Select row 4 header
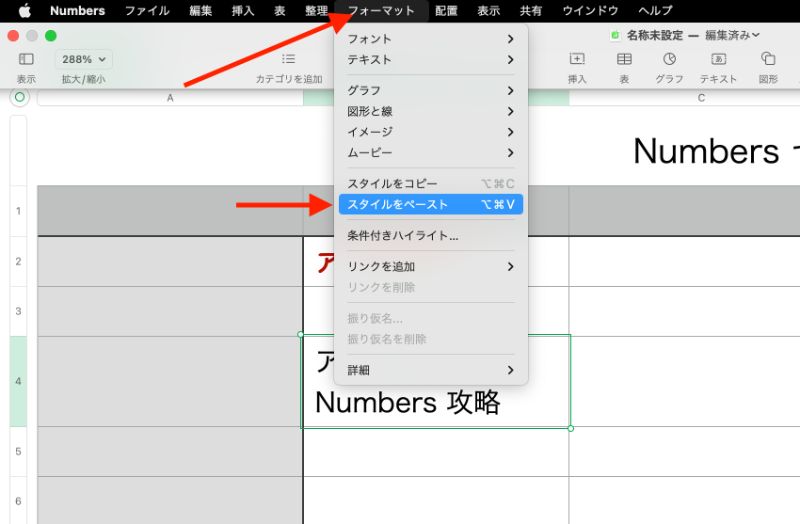Viewport: 800px width, 524px height. point(18,381)
